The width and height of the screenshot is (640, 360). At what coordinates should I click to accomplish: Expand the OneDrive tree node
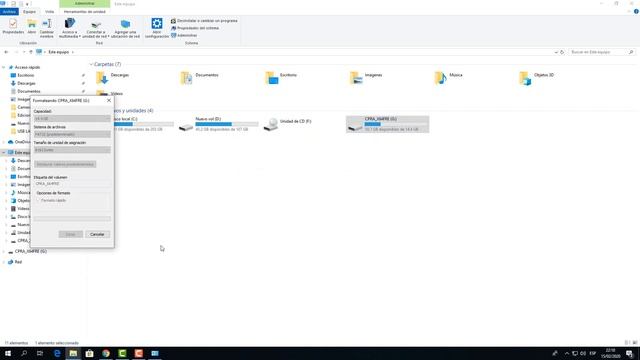pyautogui.click(x=4, y=142)
